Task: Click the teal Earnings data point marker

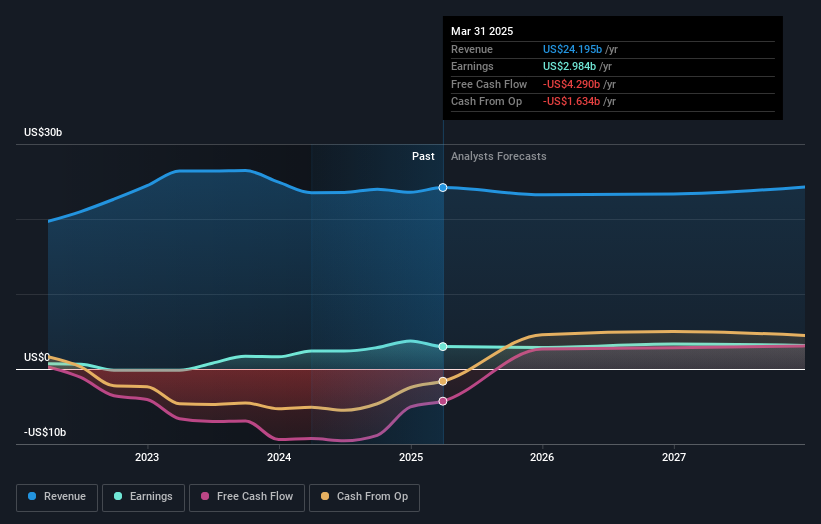Action: click(443, 347)
